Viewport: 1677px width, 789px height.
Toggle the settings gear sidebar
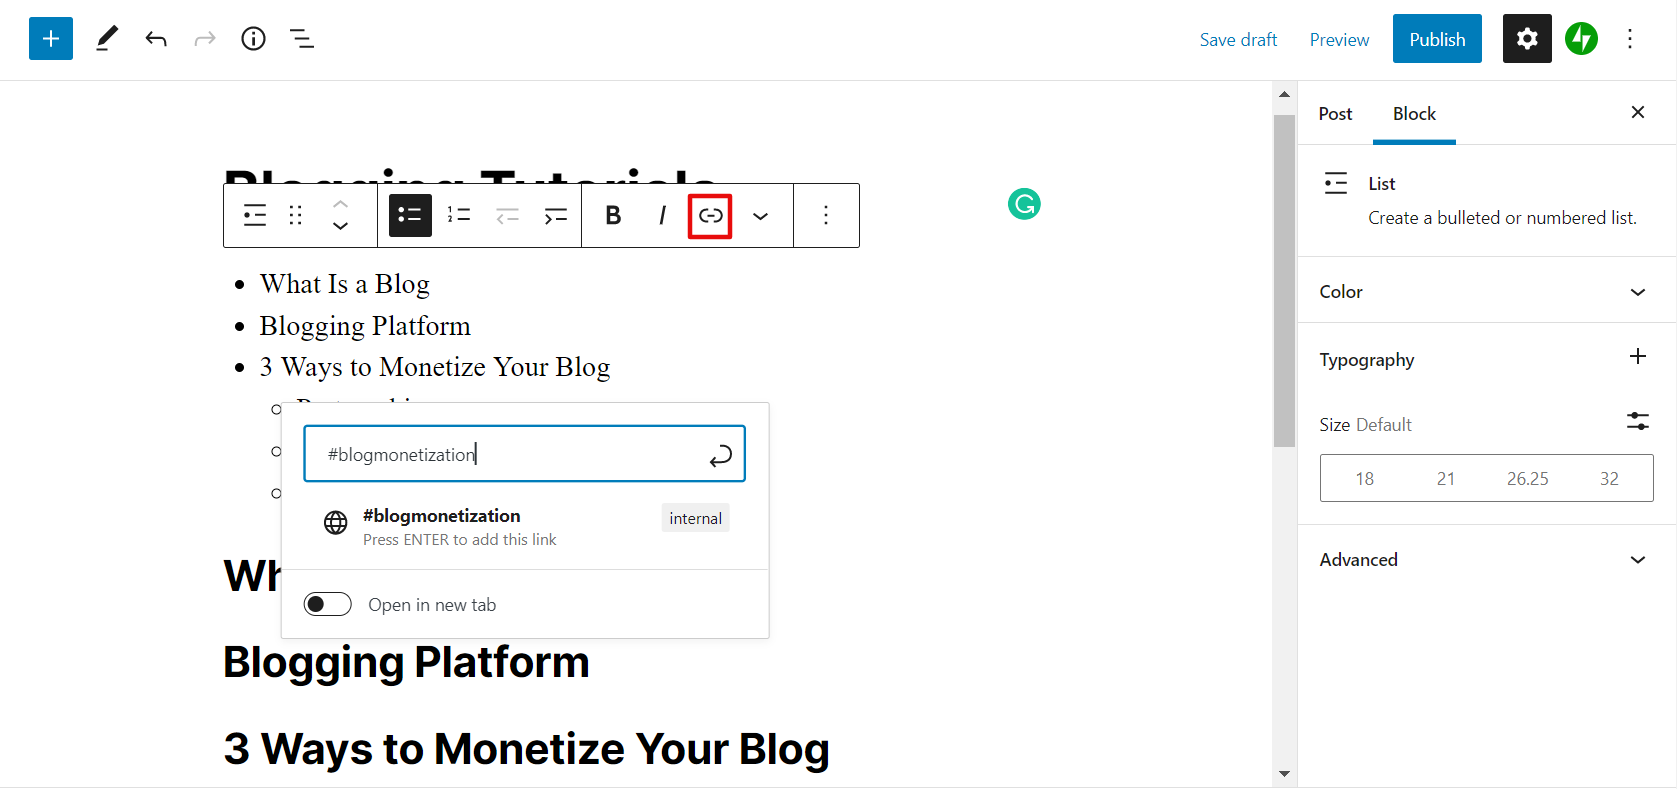1526,39
